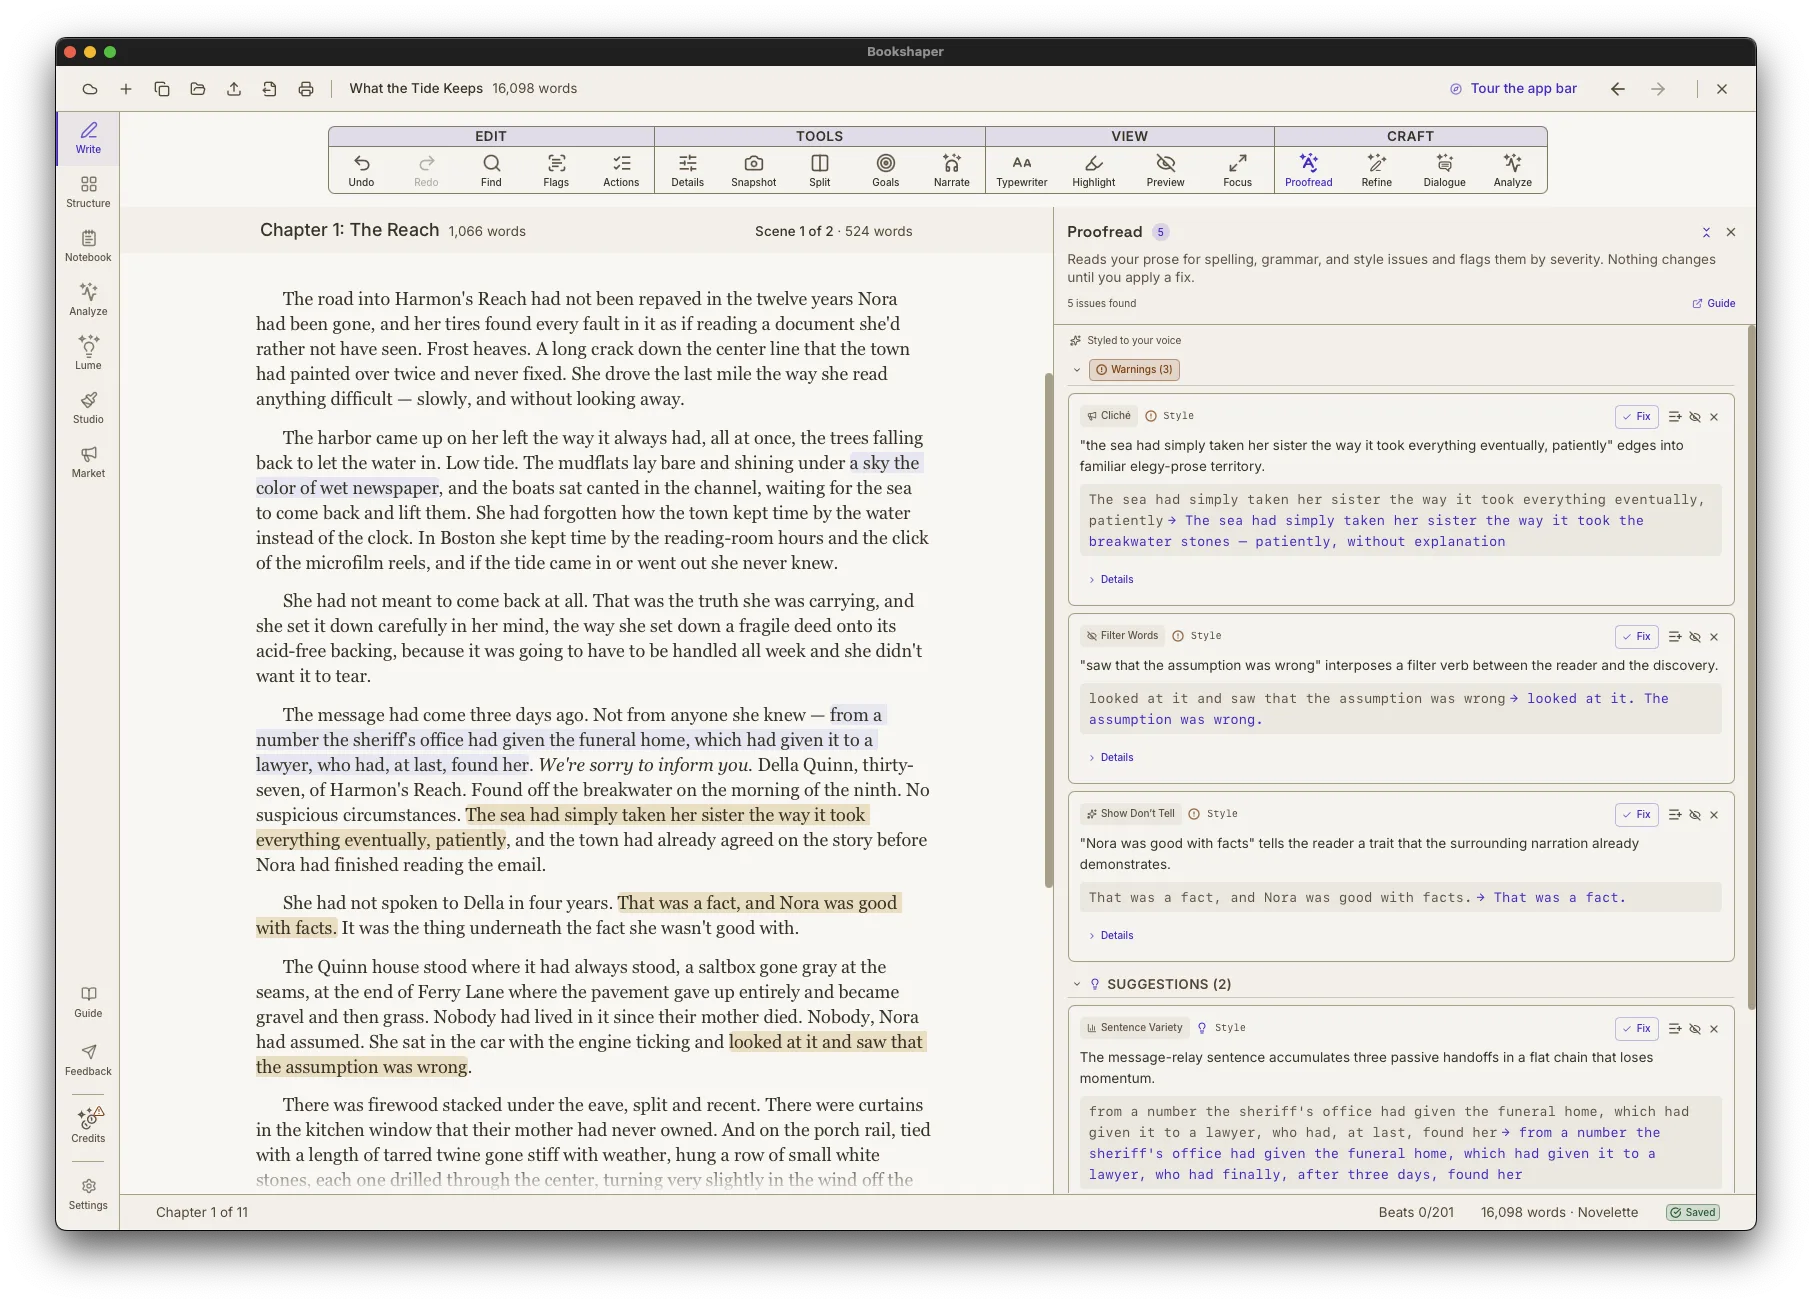The height and width of the screenshot is (1304, 1812).
Task: Open the Find tool
Action: (491, 170)
